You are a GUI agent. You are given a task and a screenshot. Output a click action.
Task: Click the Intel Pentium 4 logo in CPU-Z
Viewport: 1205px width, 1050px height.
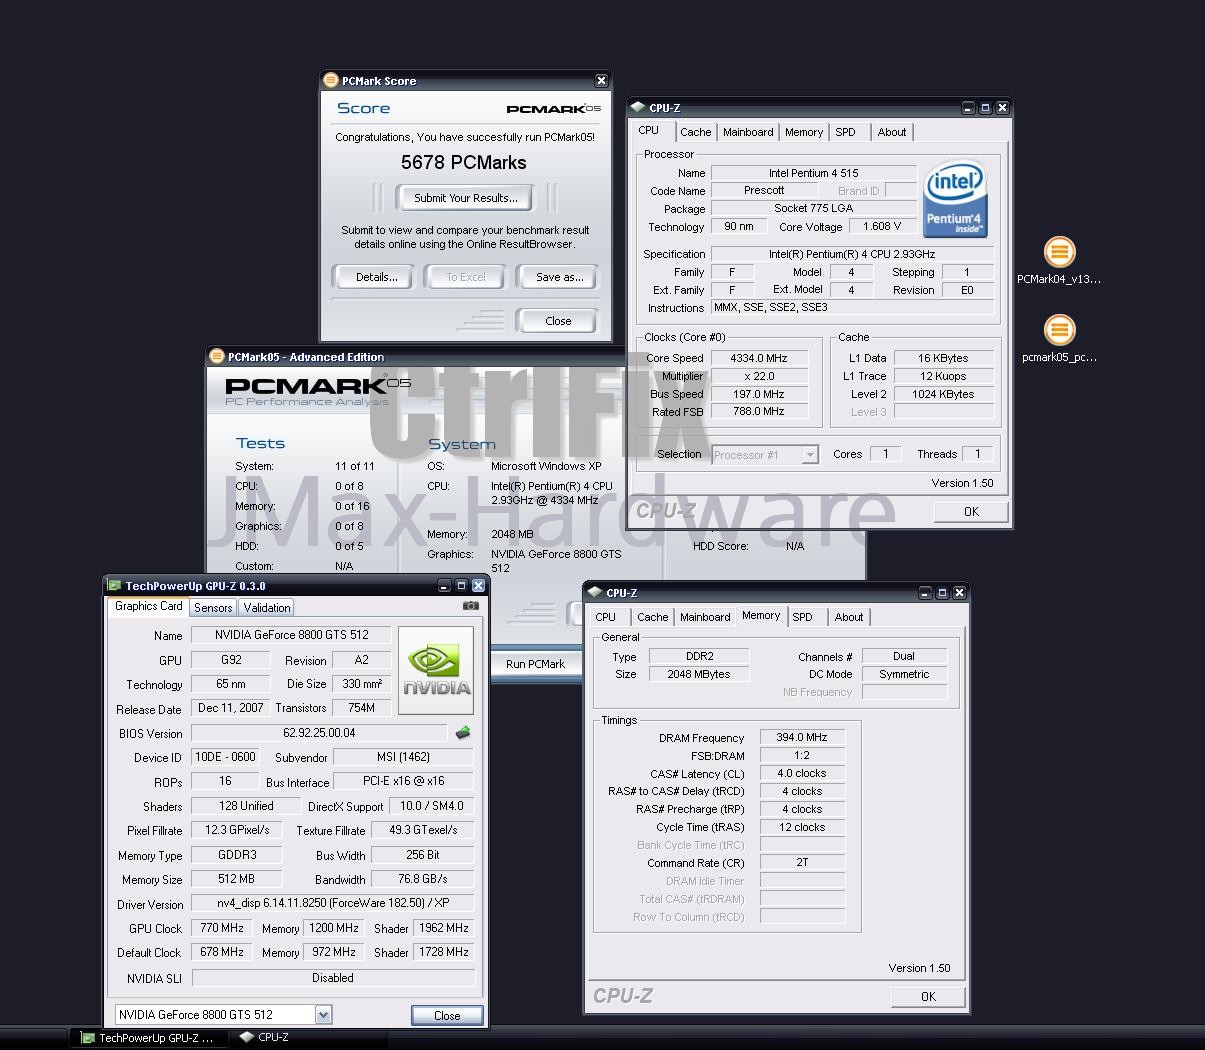tap(955, 198)
